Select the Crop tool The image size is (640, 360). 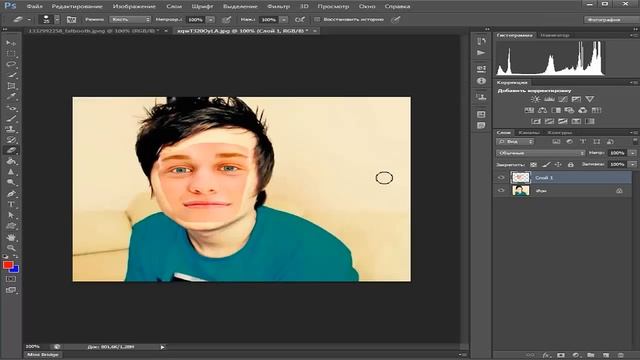click(x=11, y=86)
